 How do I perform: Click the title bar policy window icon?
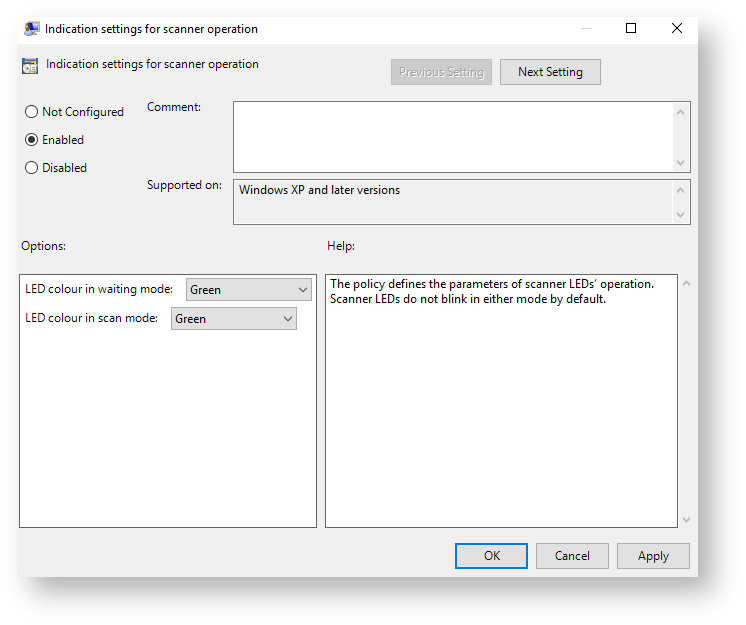(x=32, y=29)
